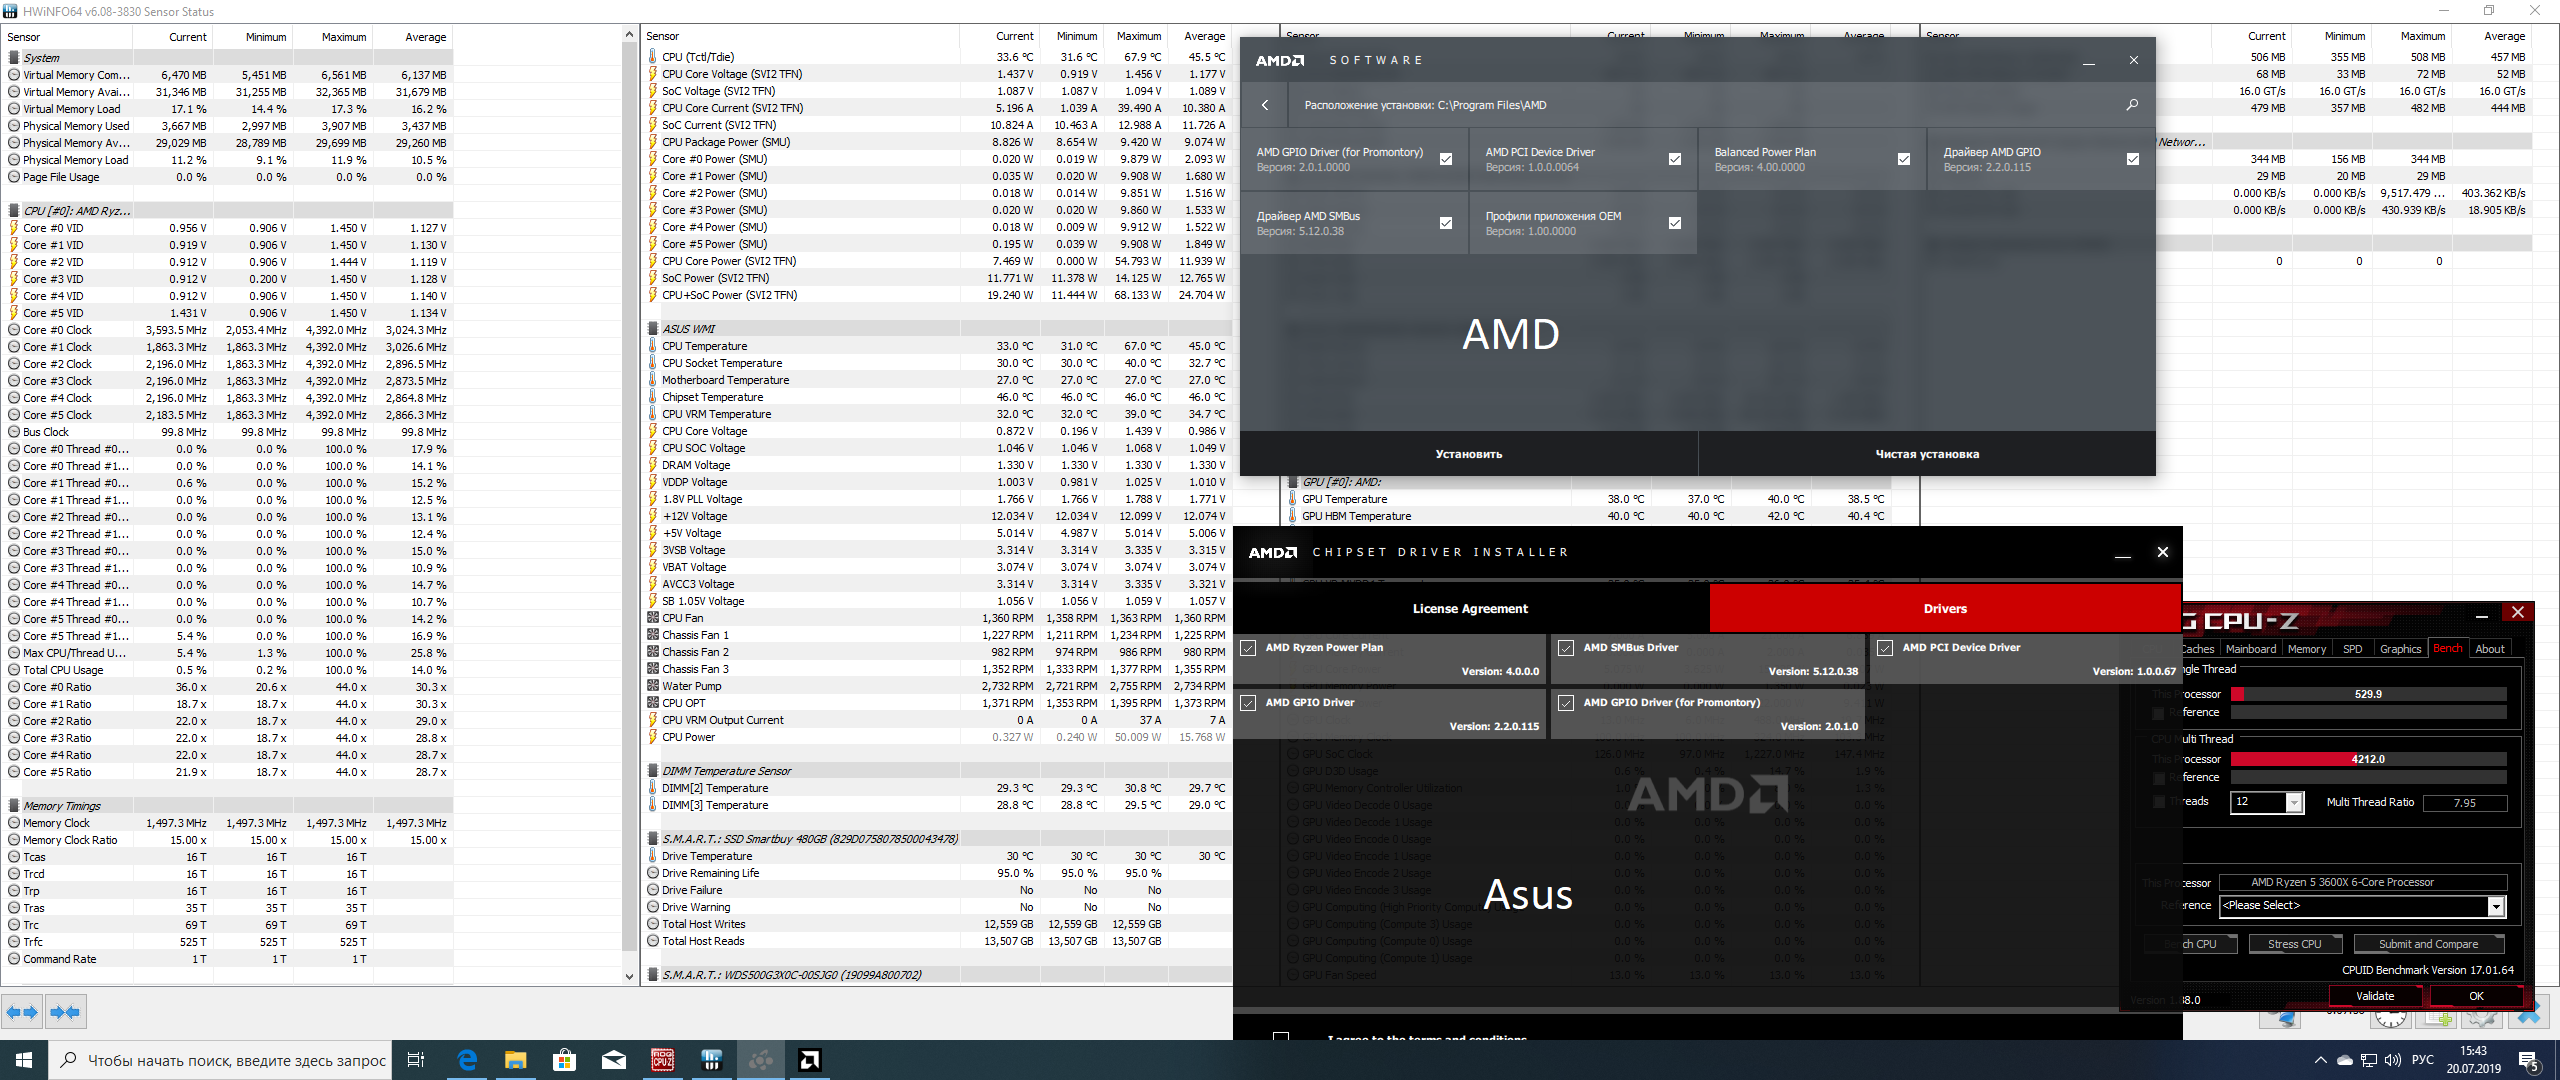Open Microsoft Edge from the taskbar
Image resolution: width=2560 pixels, height=1080 pixels.
click(467, 1060)
